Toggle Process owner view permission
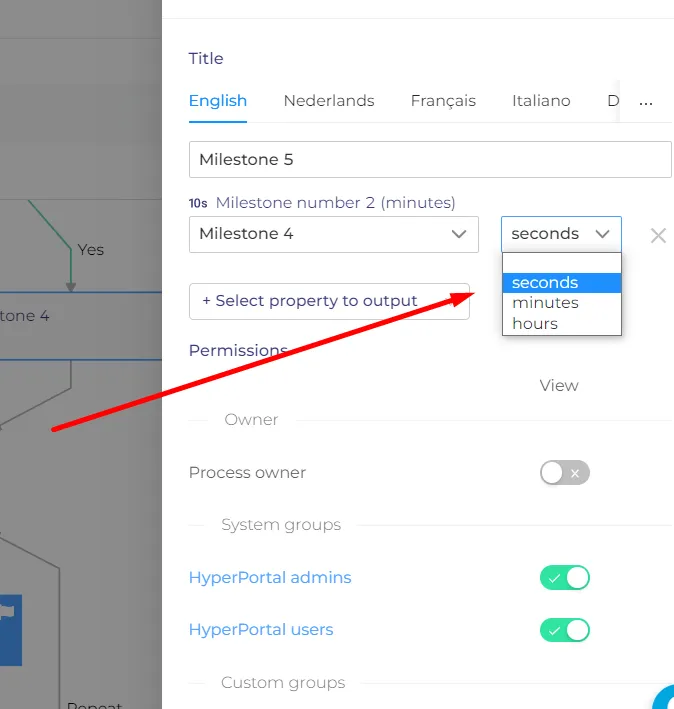The width and height of the screenshot is (674, 709). [x=565, y=473]
